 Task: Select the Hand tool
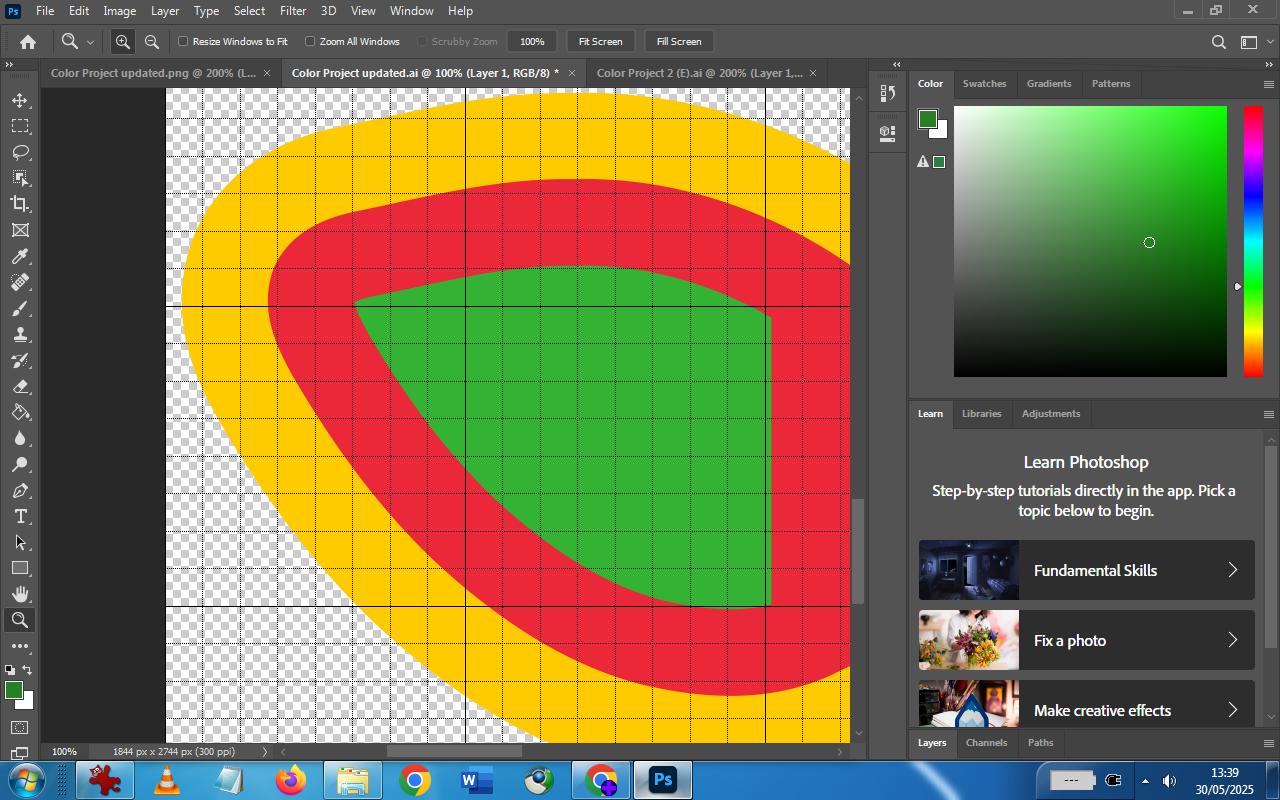(x=20, y=594)
